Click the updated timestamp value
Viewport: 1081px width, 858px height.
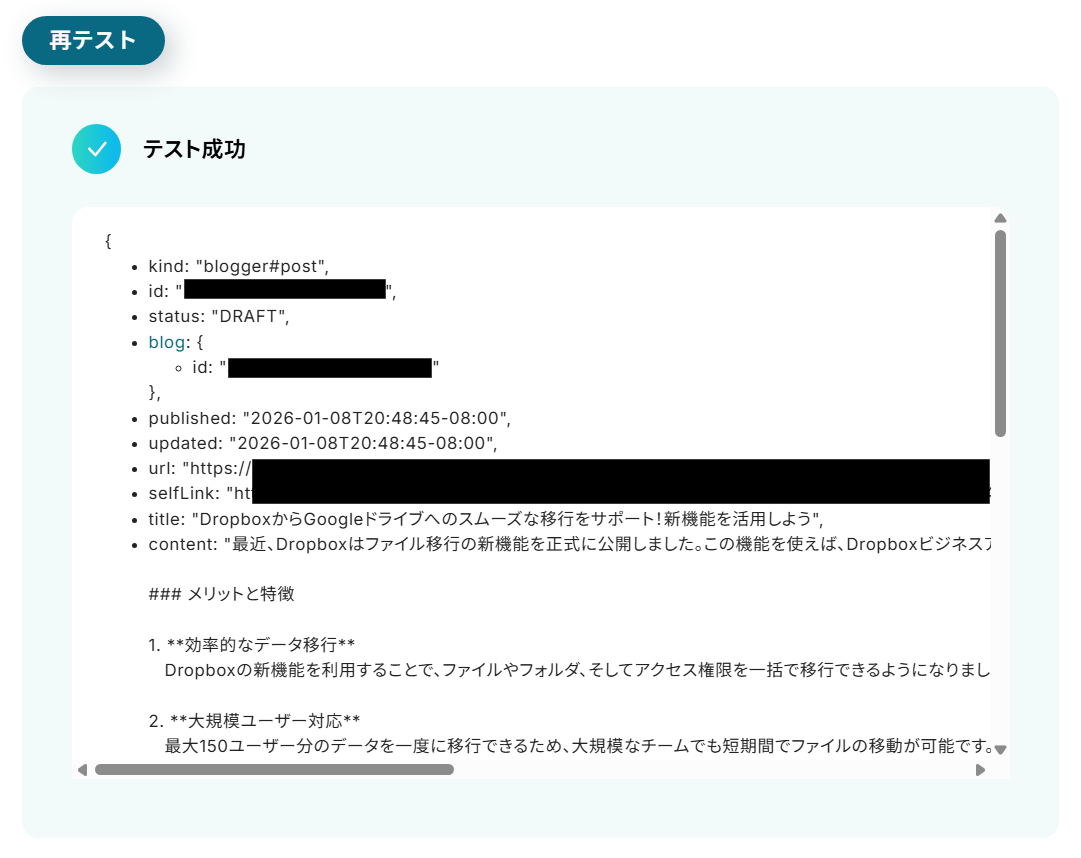point(363,443)
